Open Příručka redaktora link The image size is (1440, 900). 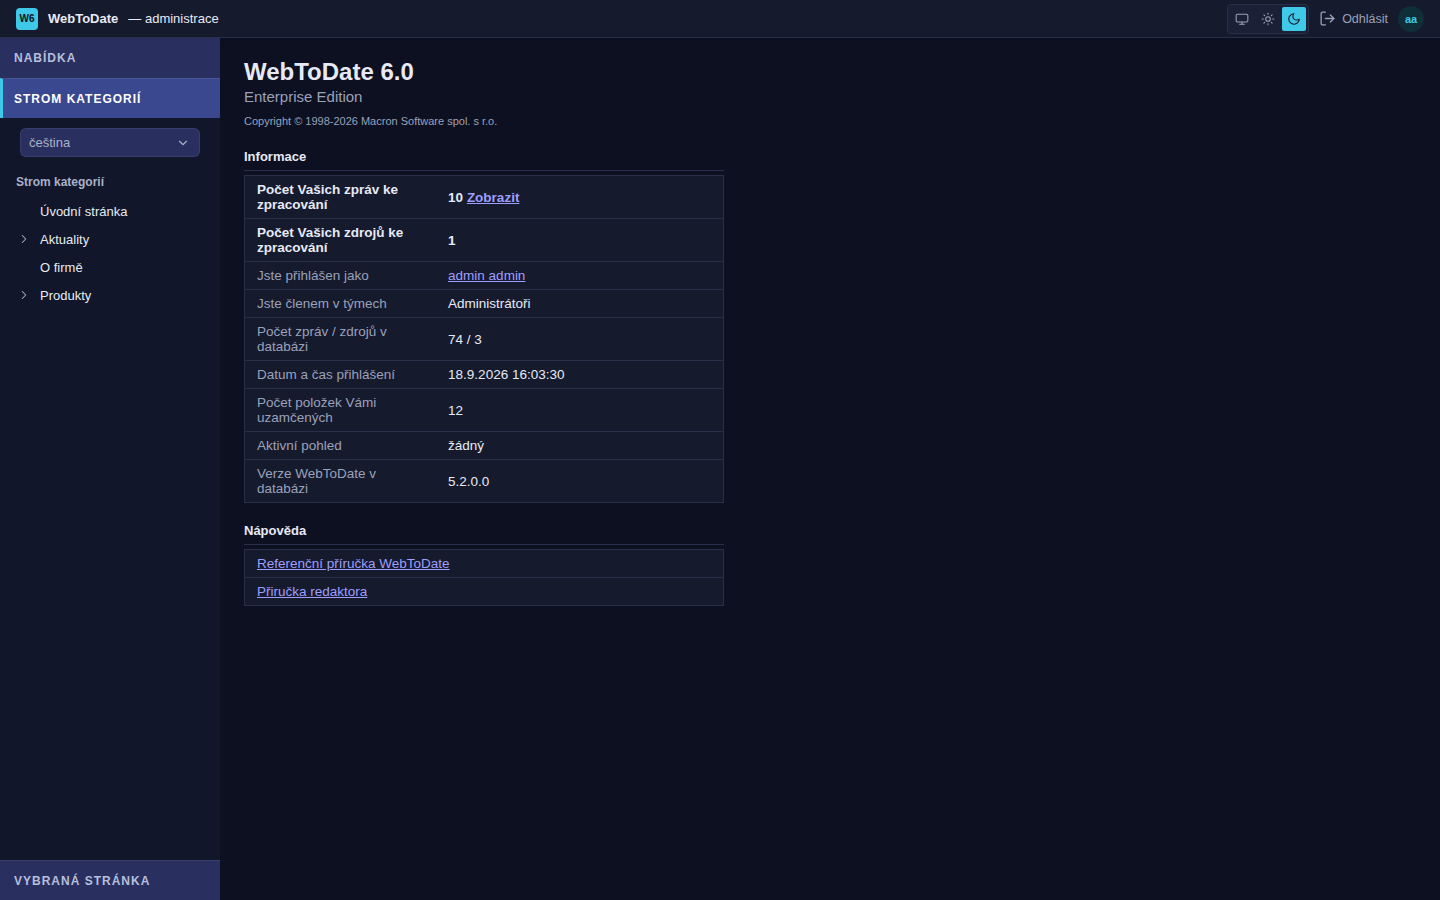[x=312, y=592]
